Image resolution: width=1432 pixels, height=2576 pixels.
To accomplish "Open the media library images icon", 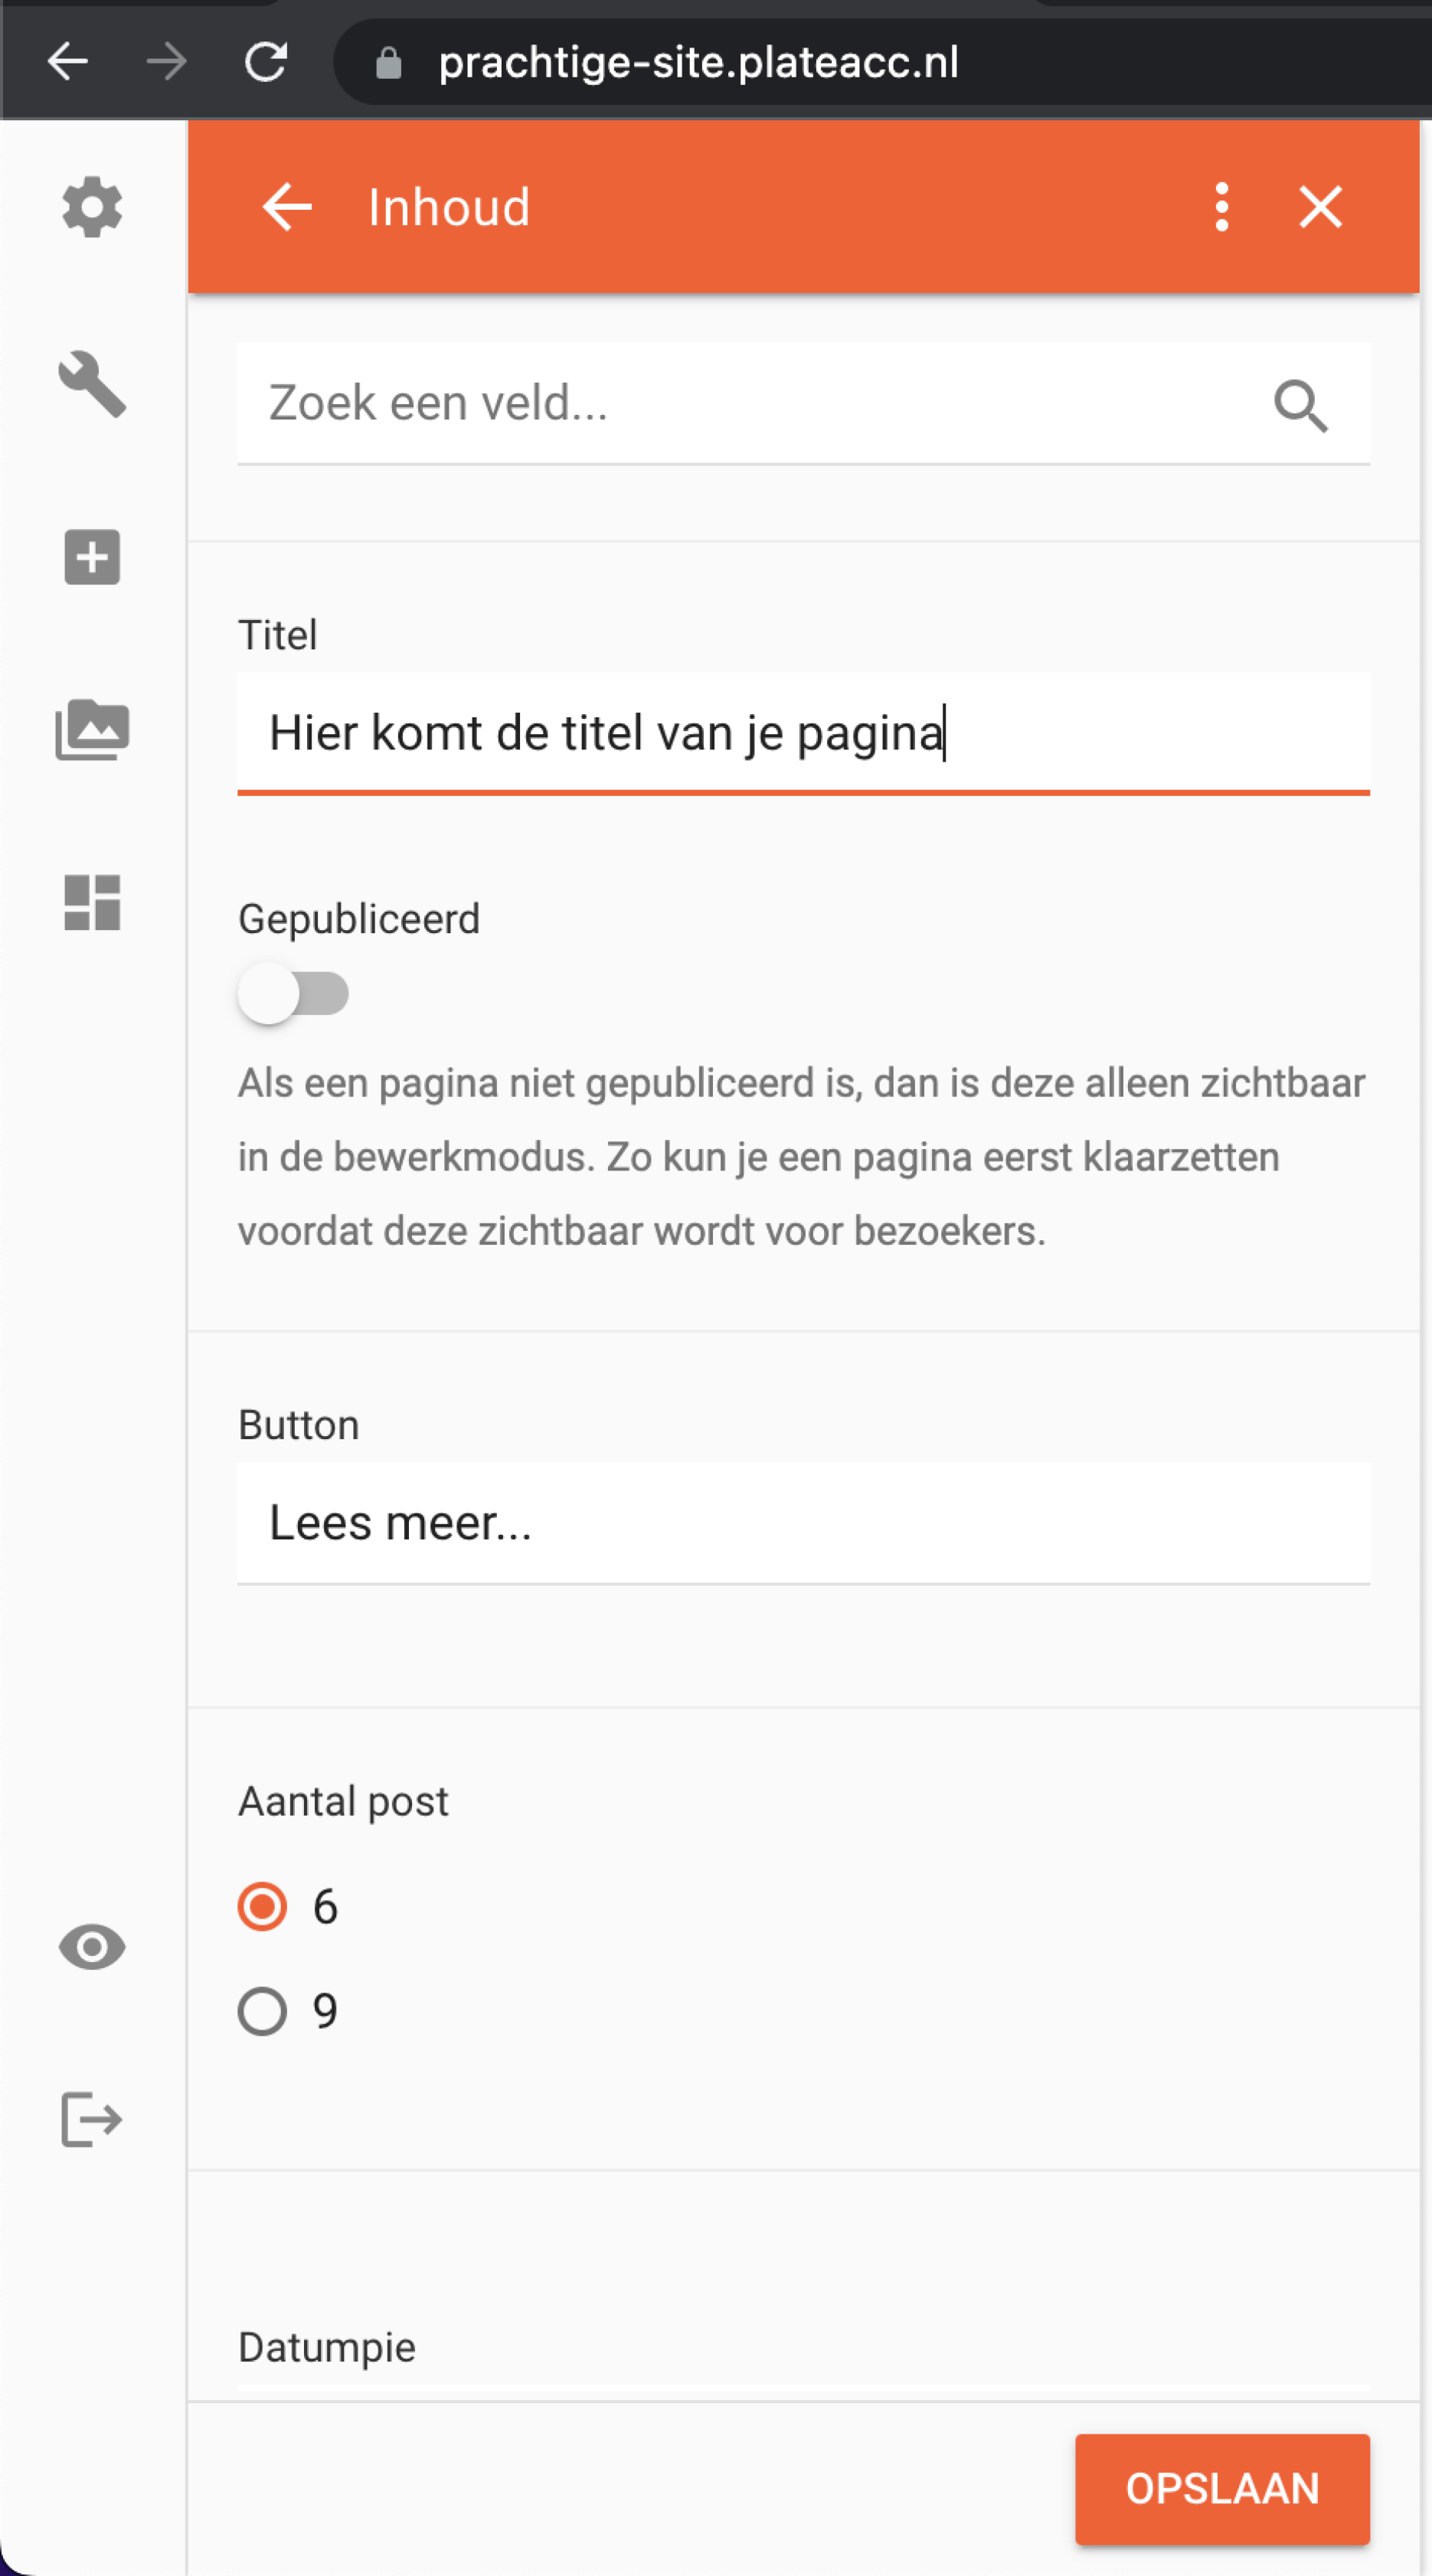I will pyautogui.click(x=92, y=730).
